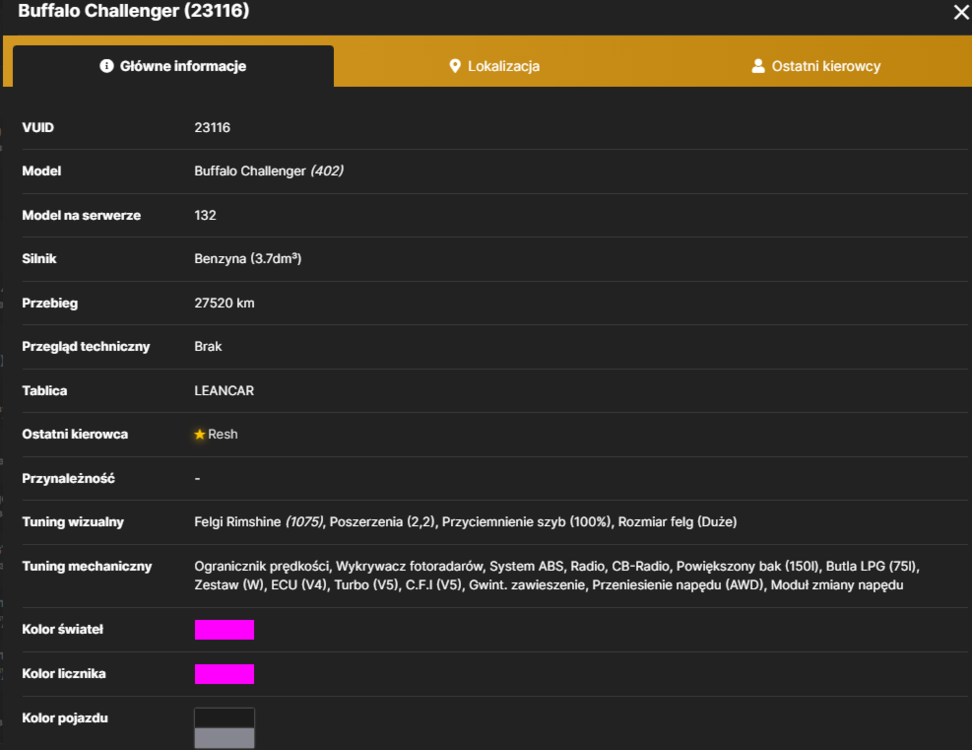
Task: Click the Kolor pojazdu label
Action: (x=65, y=718)
